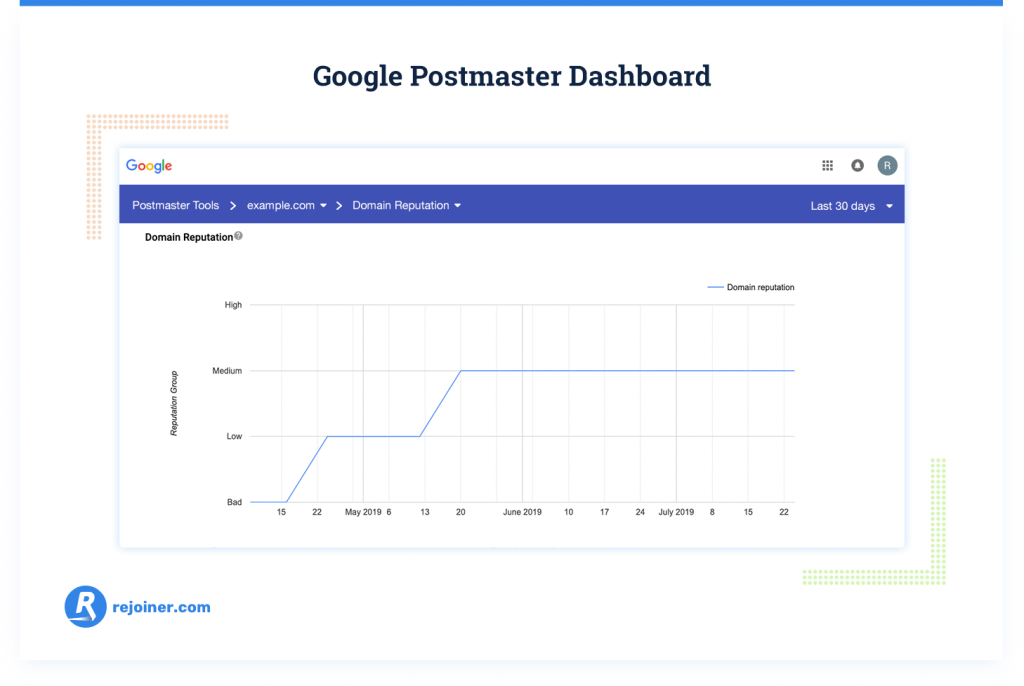Viewport: 1024px width, 686px height.
Task: Click the chevron after Postmaster Tools breadcrumb
Action: tap(233, 205)
